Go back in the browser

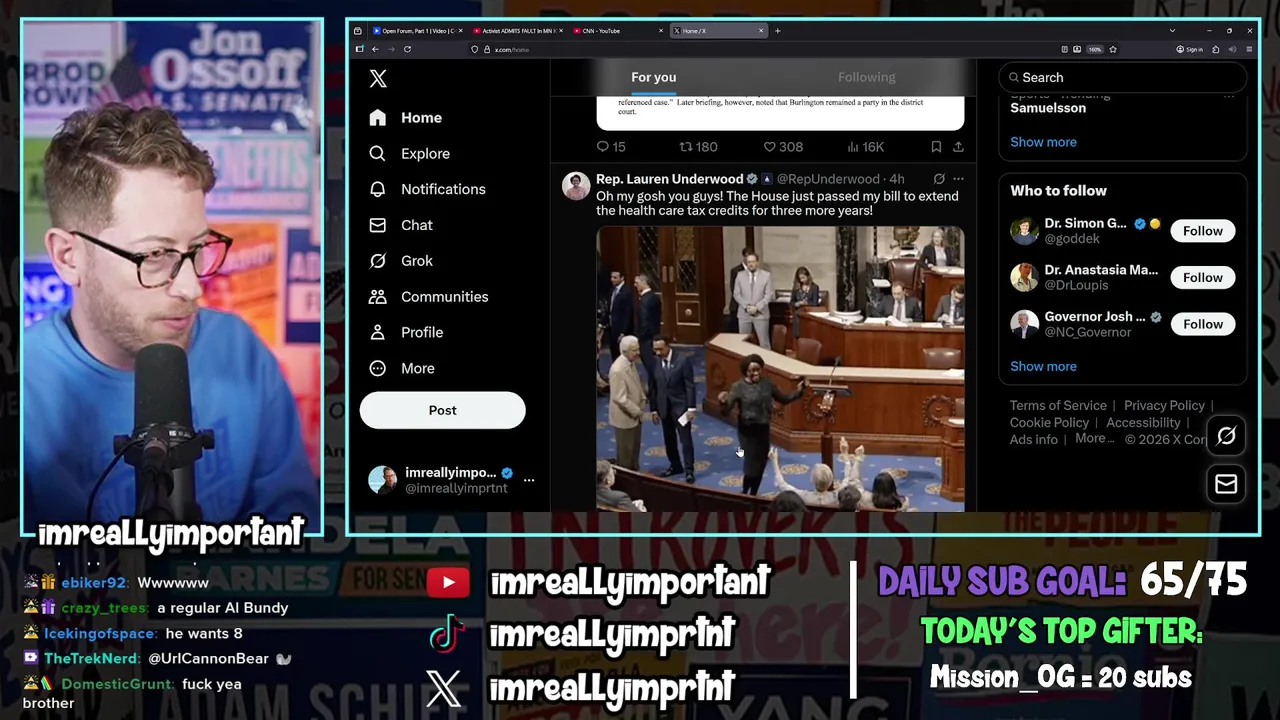tap(375, 49)
